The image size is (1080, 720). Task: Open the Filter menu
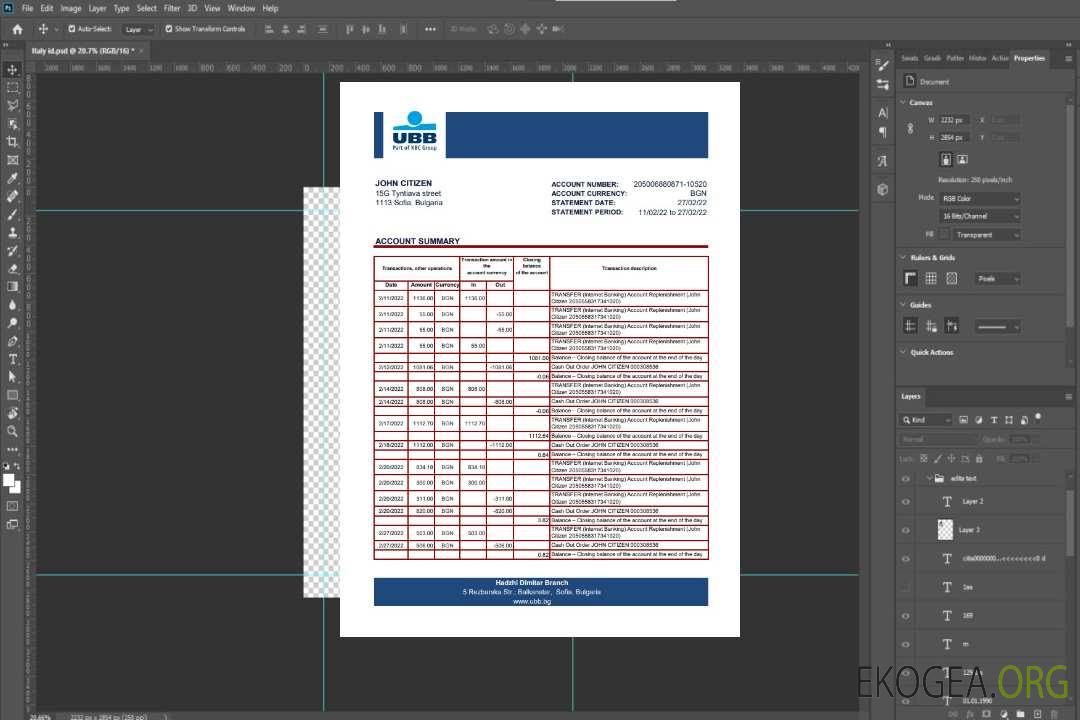[x=172, y=8]
